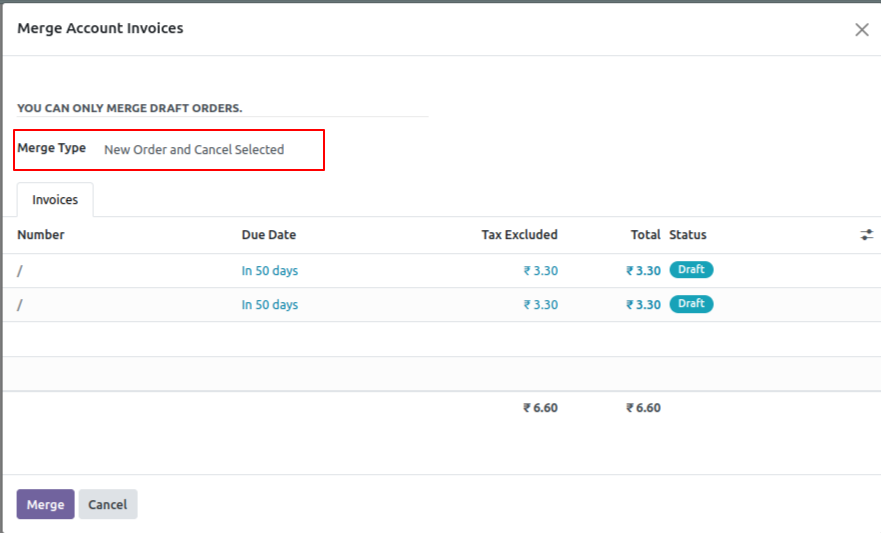Sort by the Number column header
The width and height of the screenshot is (881, 533).
[41, 235]
